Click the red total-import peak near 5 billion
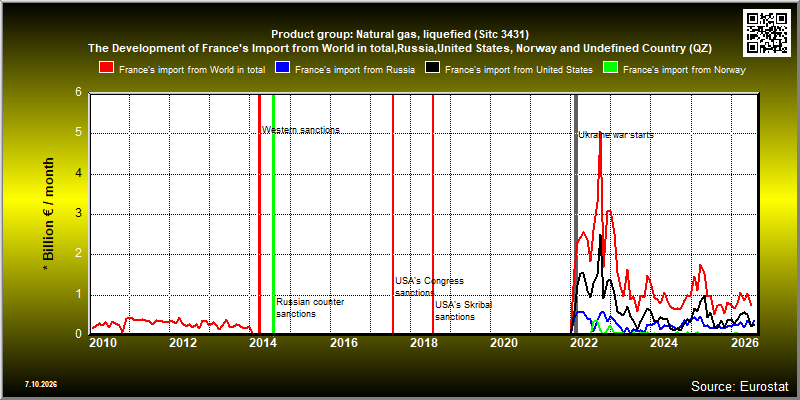The image size is (800, 400). point(600,135)
